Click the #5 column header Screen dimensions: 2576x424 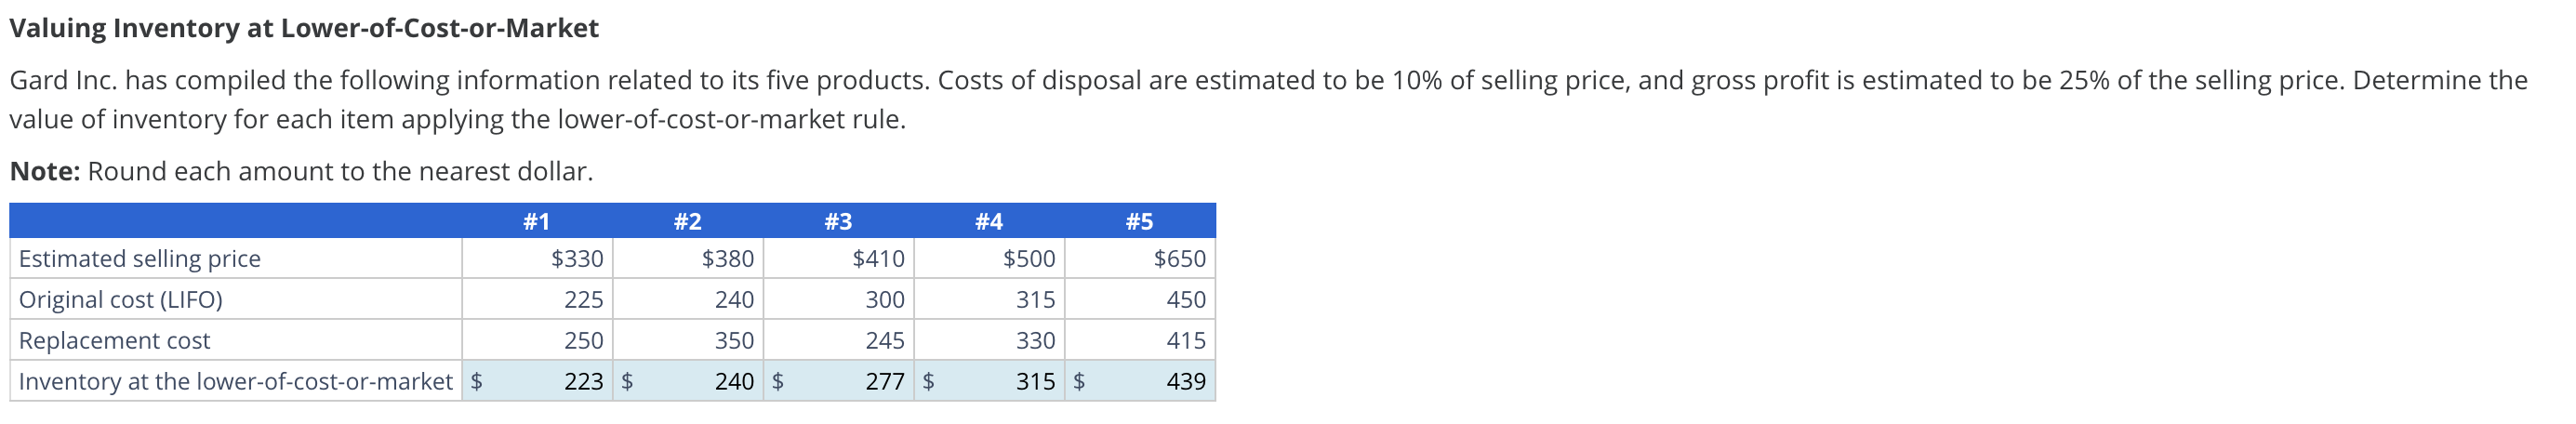(x=1140, y=221)
